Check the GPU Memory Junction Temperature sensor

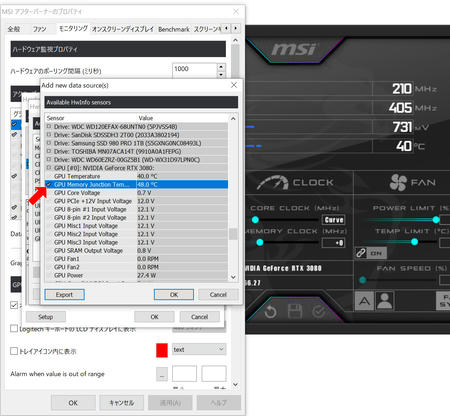pyautogui.click(x=49, y=184)
